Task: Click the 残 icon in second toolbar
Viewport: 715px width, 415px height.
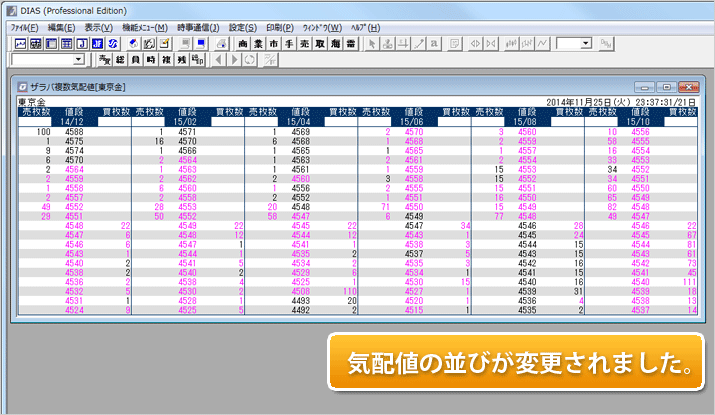Action: pyautogui.click(x=181, y=60)
